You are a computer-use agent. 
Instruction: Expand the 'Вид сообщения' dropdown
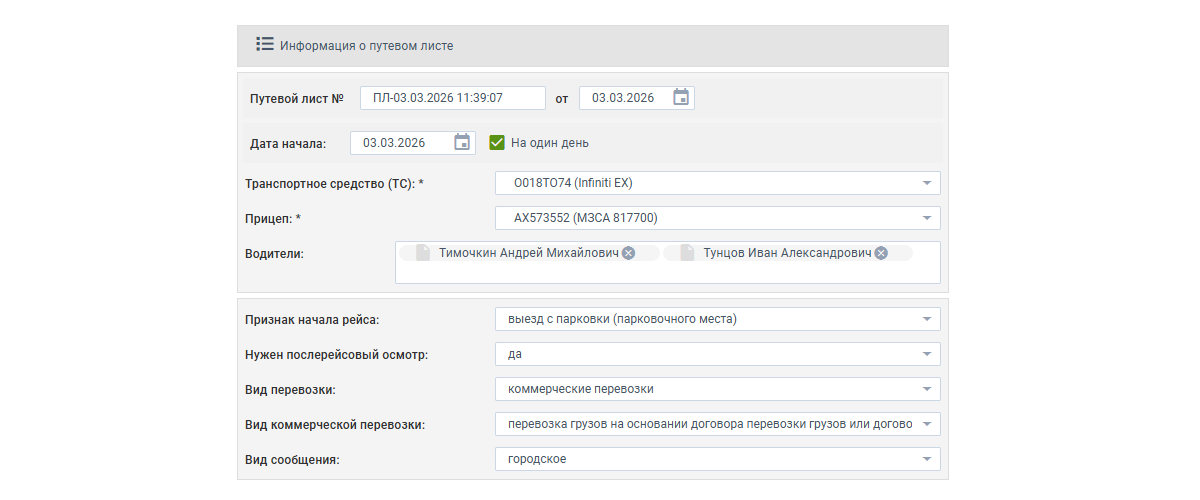pyautogui.click(x=926, y=459)
